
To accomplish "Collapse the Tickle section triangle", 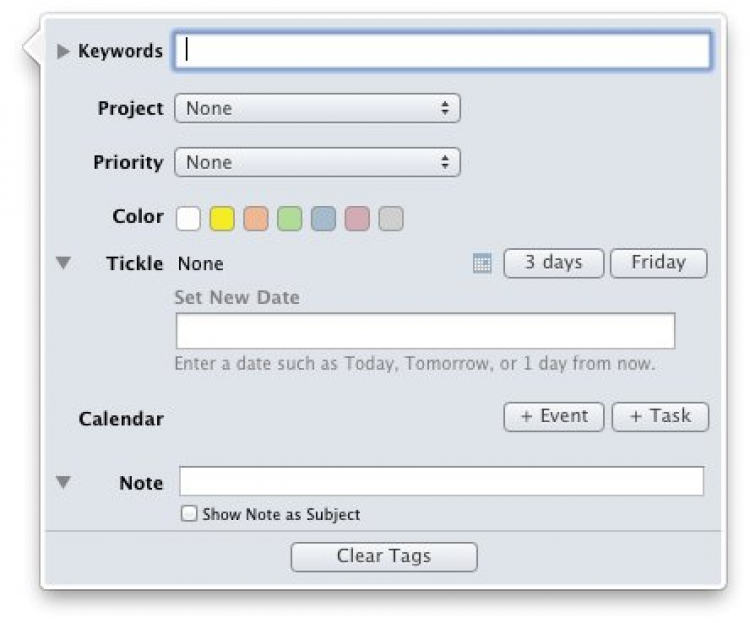I will pyautogui.click(x=64, y=264).
